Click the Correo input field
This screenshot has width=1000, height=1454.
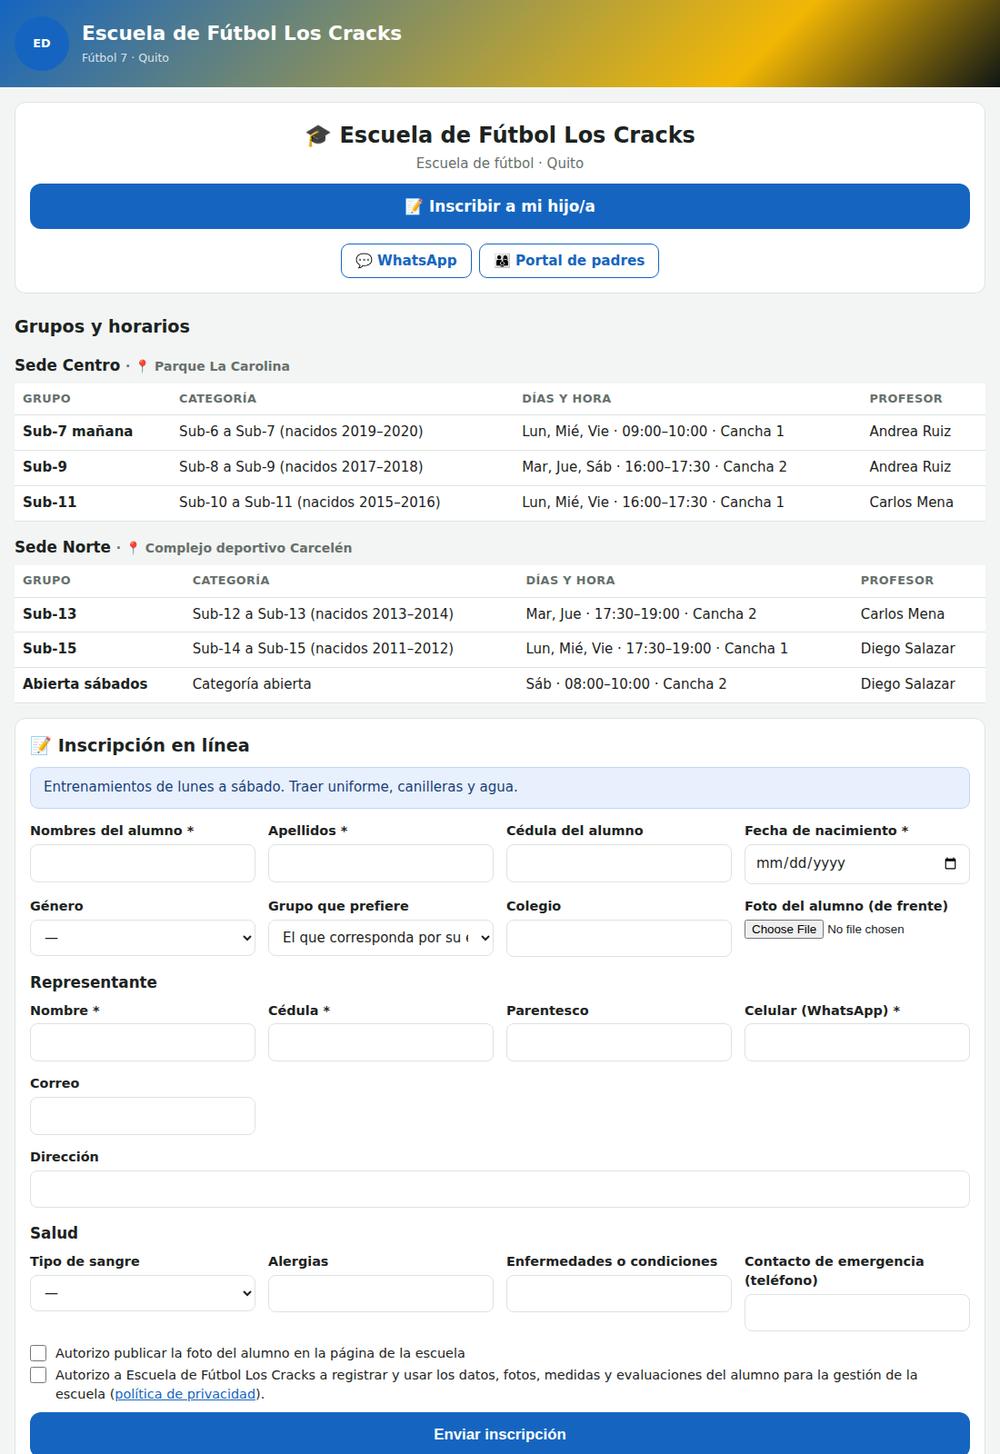pyautogui.click(x=143, y=1116)
